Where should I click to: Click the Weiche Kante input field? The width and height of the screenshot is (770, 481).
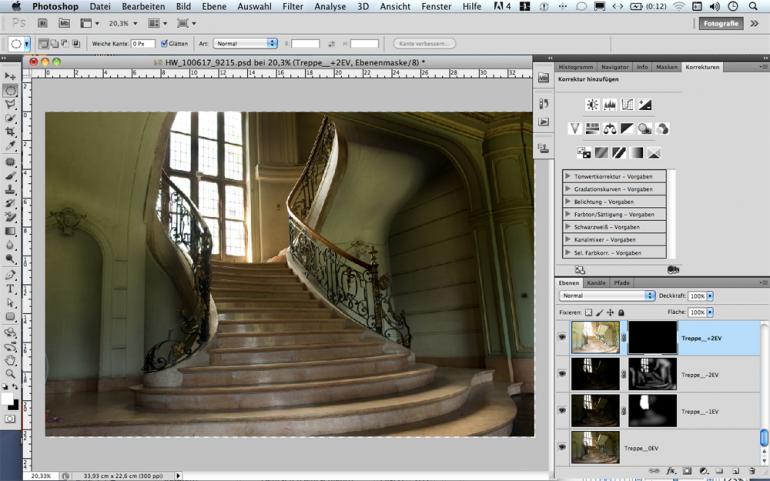coord(143,44)
